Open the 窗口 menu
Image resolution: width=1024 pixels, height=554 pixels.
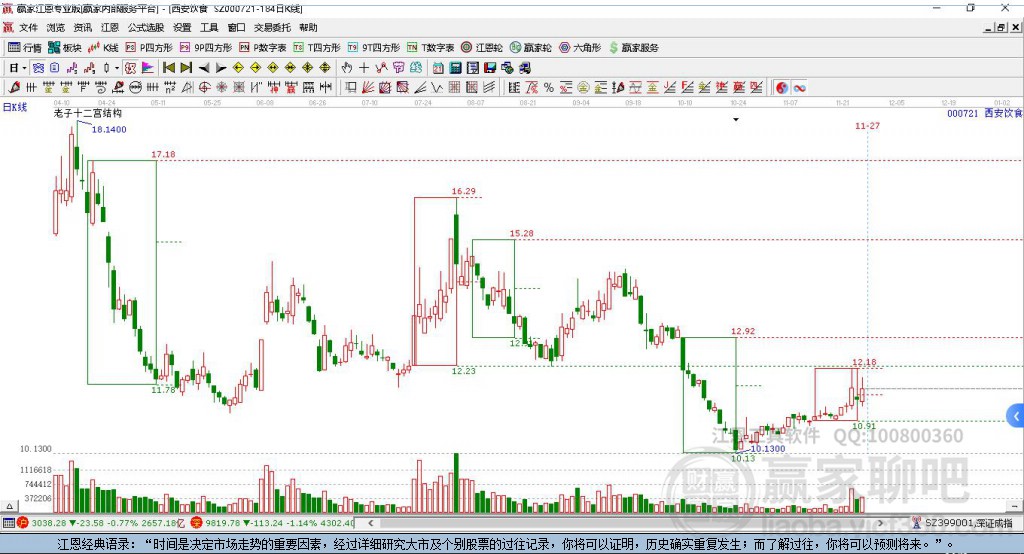tap(236, 27)
